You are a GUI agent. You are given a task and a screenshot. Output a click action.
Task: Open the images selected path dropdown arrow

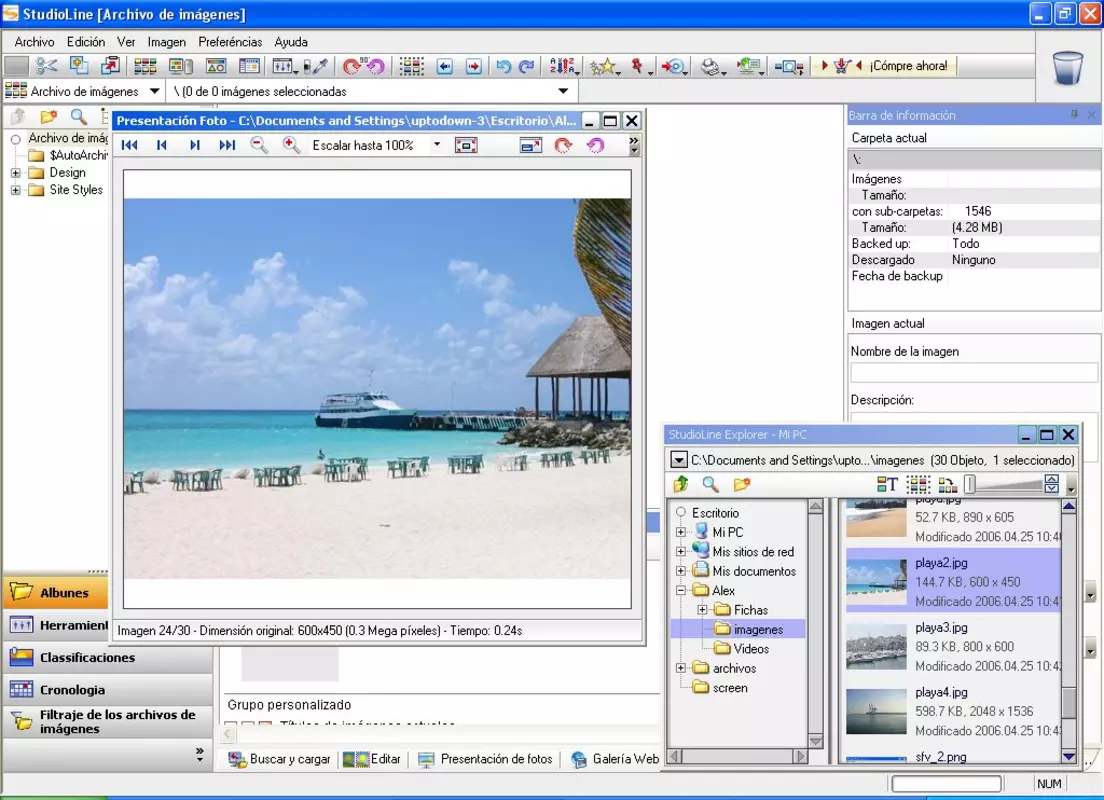563,91
